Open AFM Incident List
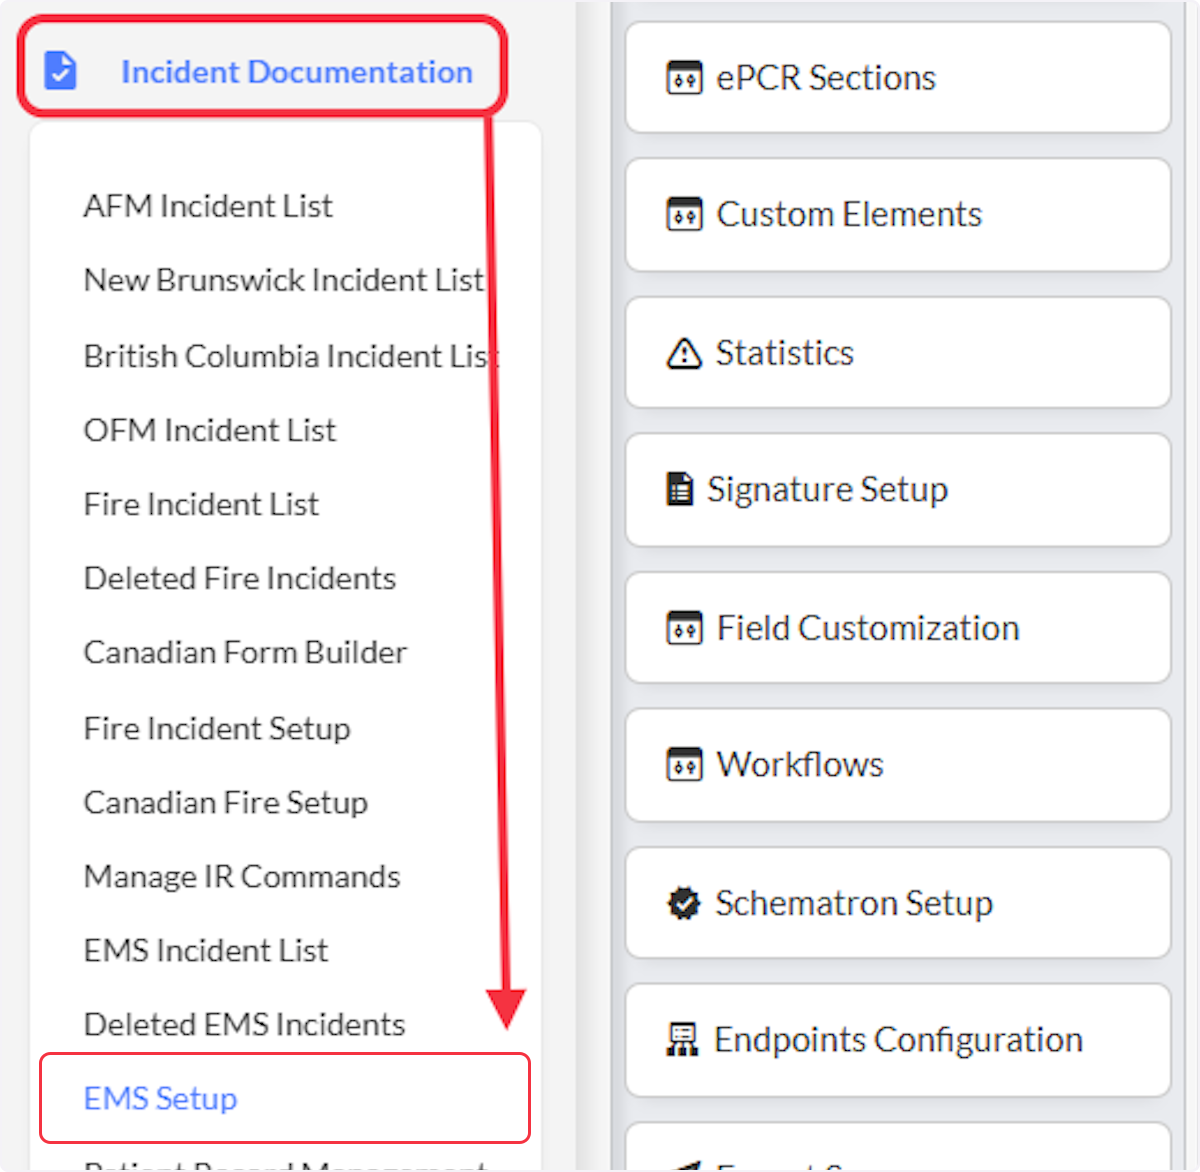 click(x=208, y=206)
